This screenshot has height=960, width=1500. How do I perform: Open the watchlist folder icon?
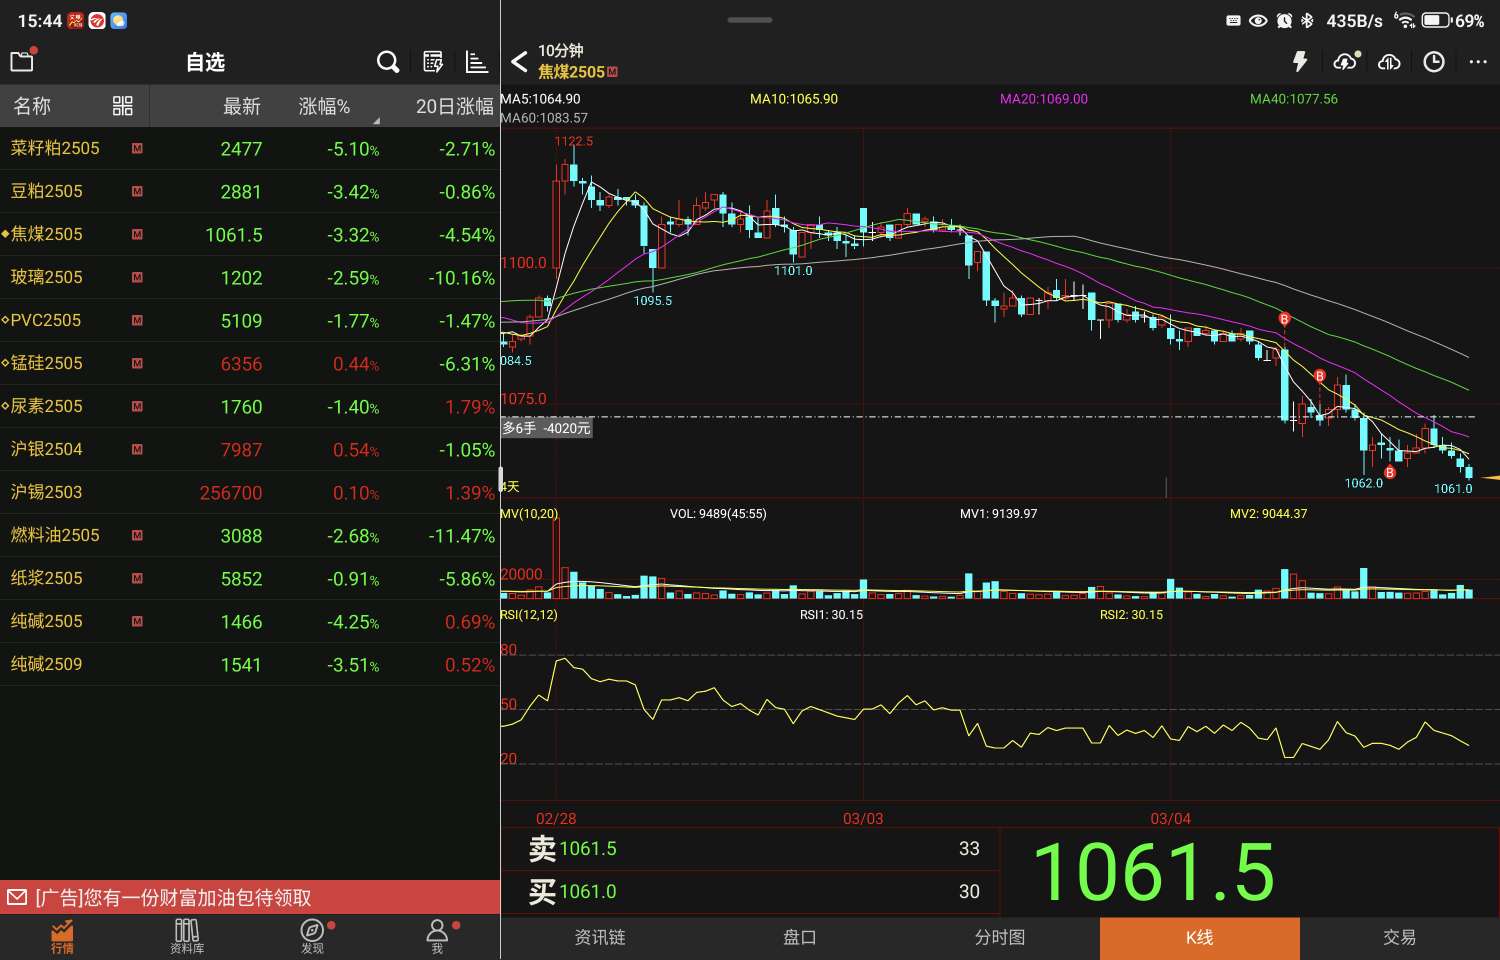(22, 61)
